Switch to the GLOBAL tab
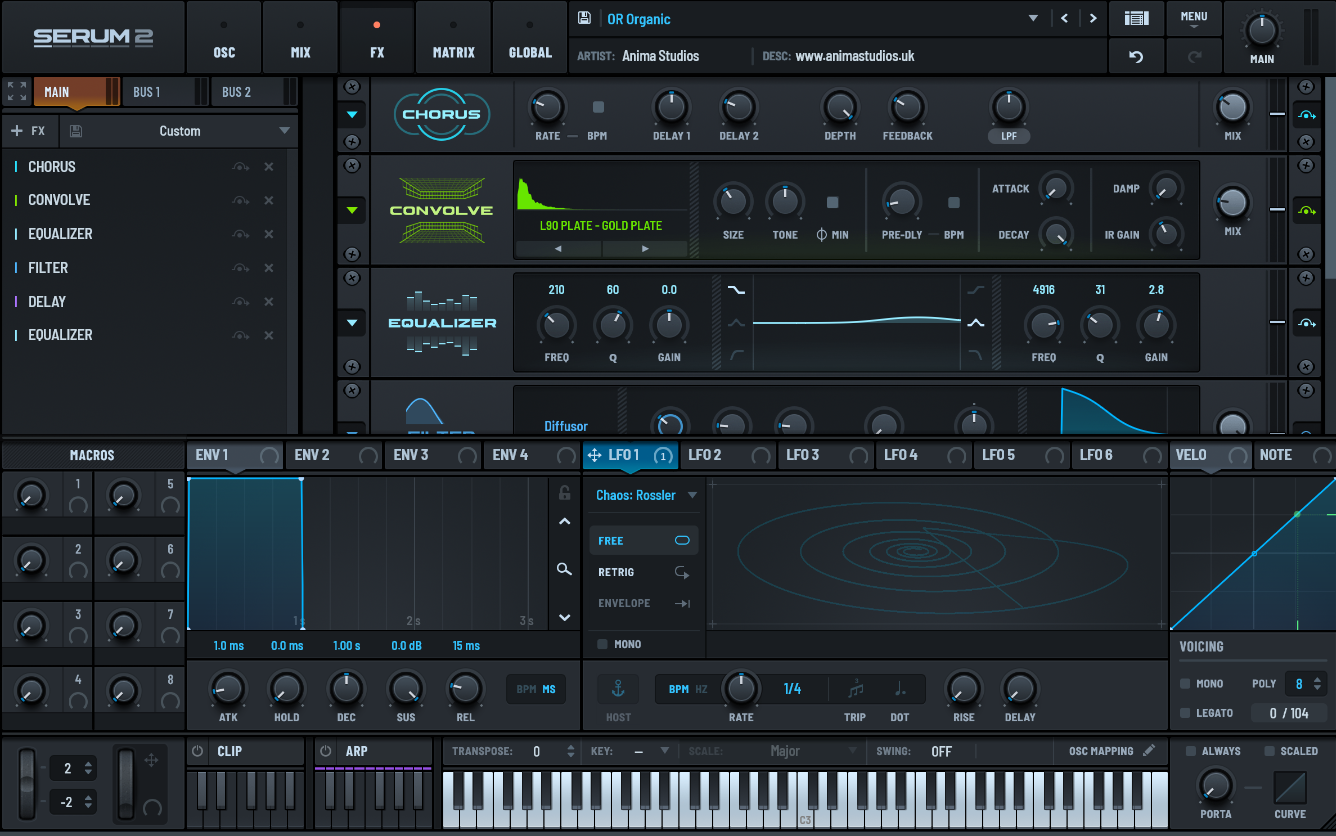This screenshot has height=836, width=1336. point(530,38)
